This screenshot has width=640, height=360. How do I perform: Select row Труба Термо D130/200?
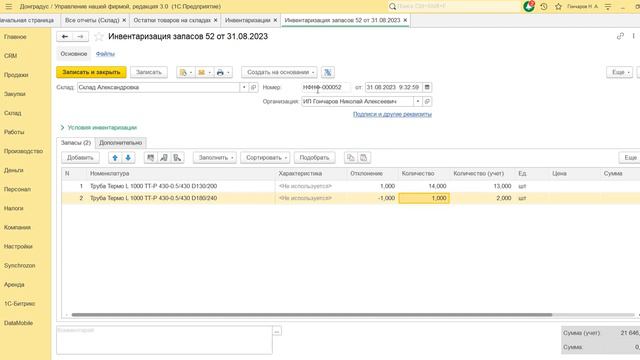point(351,186)
